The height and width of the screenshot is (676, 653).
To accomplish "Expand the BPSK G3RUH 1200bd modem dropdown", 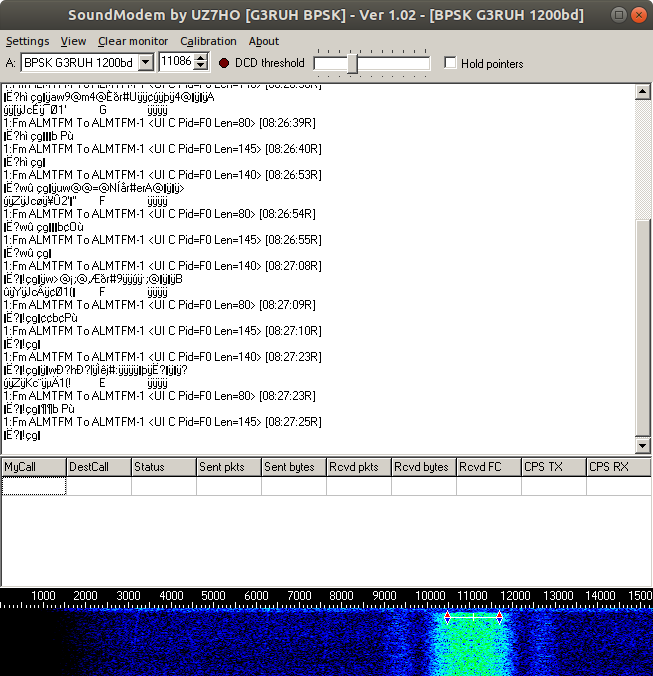I will click(x=146, y=63).
